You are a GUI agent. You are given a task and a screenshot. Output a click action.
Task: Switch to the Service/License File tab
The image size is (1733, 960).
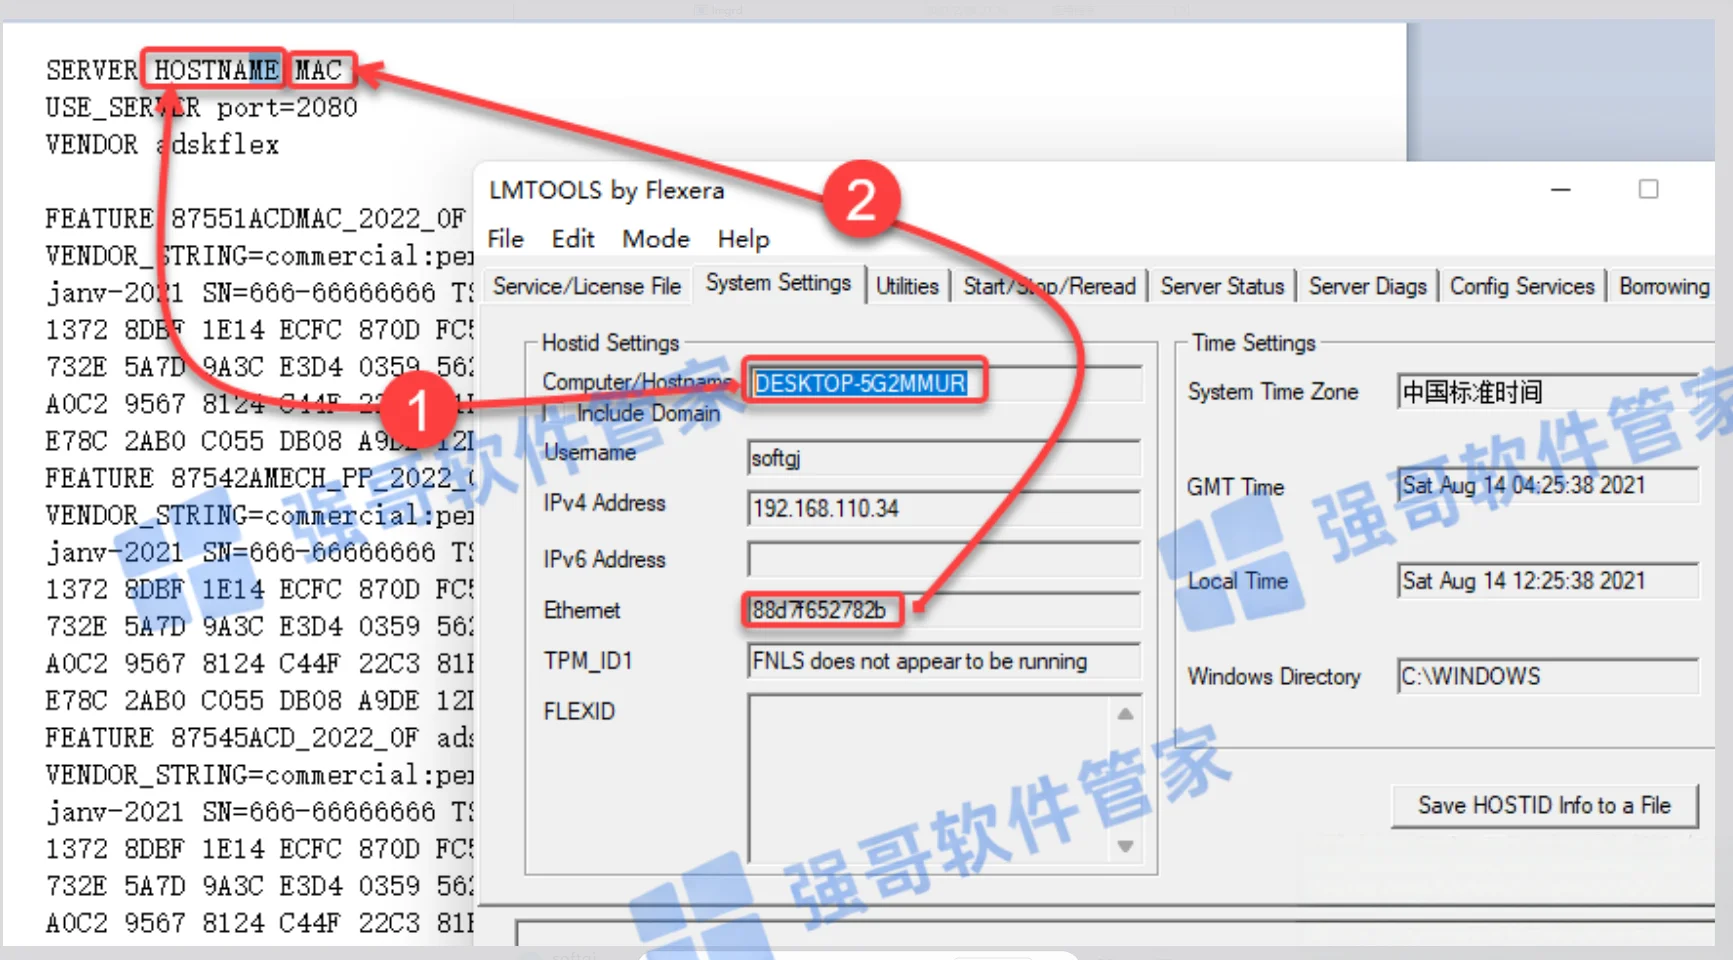(587, 286)
